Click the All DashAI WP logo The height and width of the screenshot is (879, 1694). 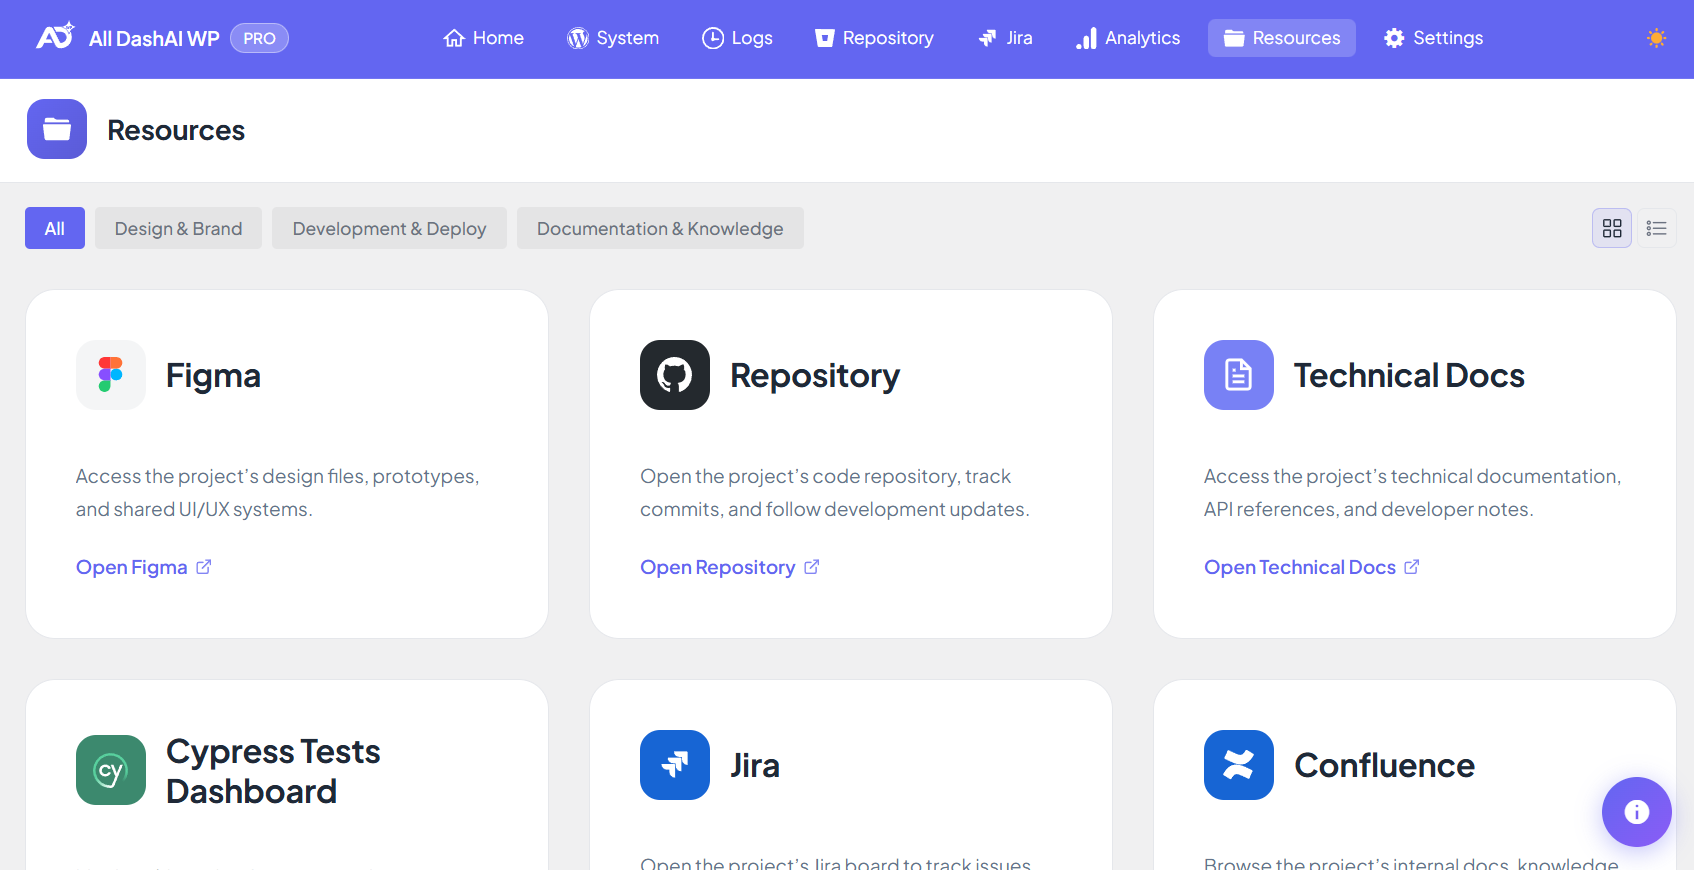(56, 38)
